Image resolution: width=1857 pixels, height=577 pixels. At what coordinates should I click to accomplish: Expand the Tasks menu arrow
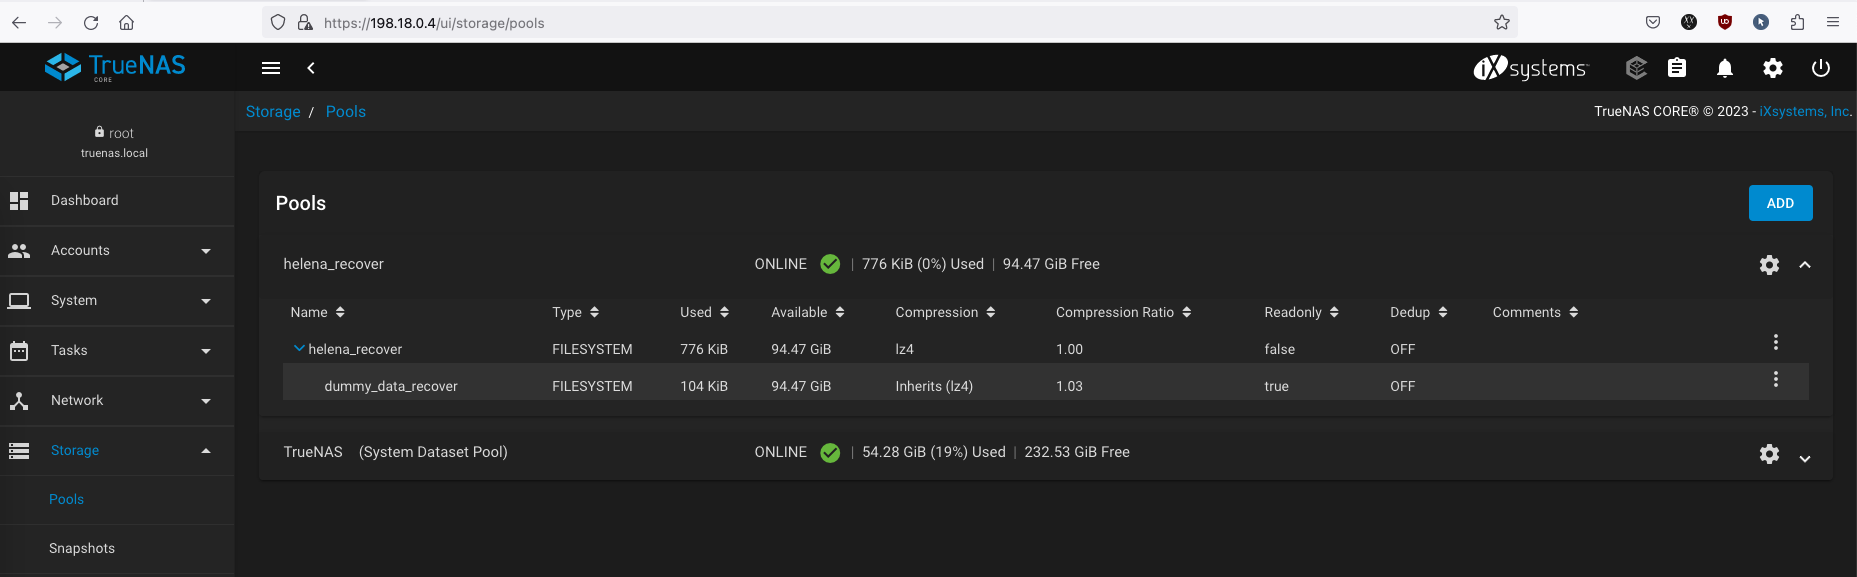[x=206, y=351]
